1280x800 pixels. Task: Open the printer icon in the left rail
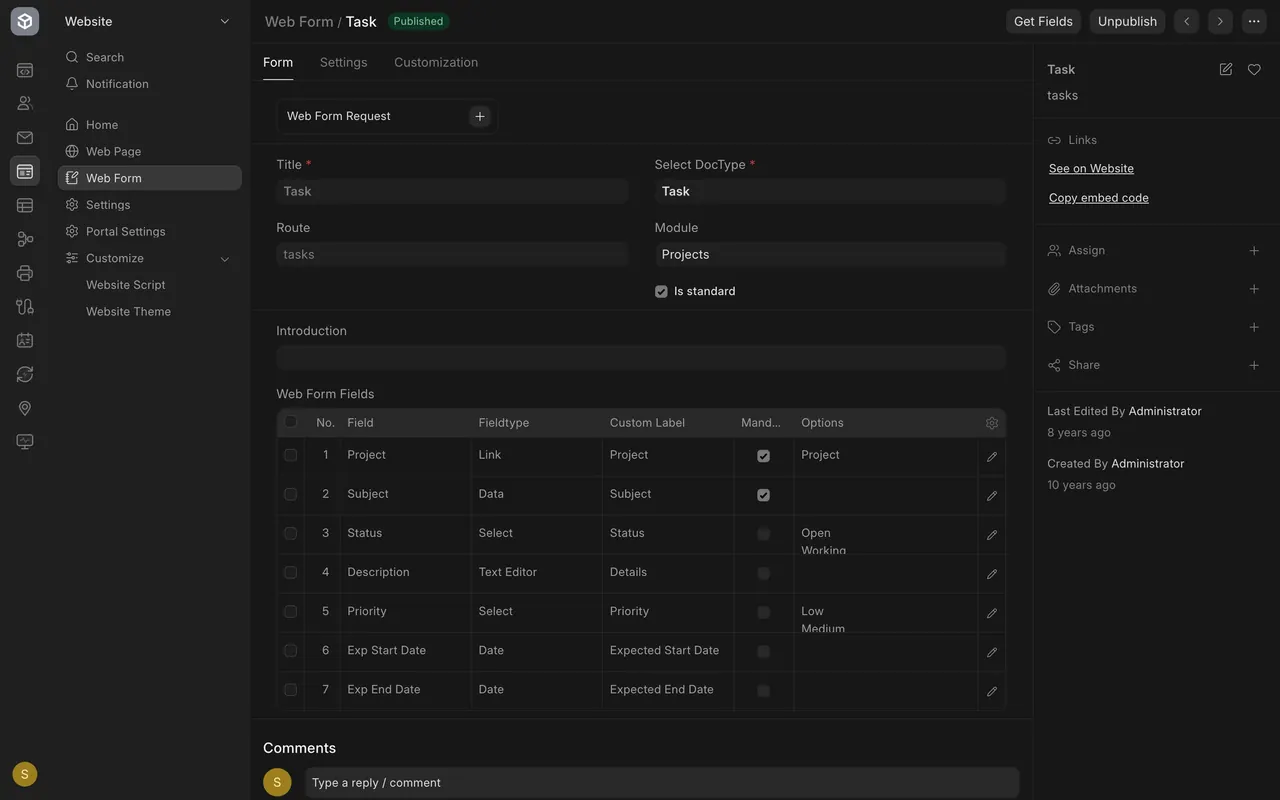point(25,273)
